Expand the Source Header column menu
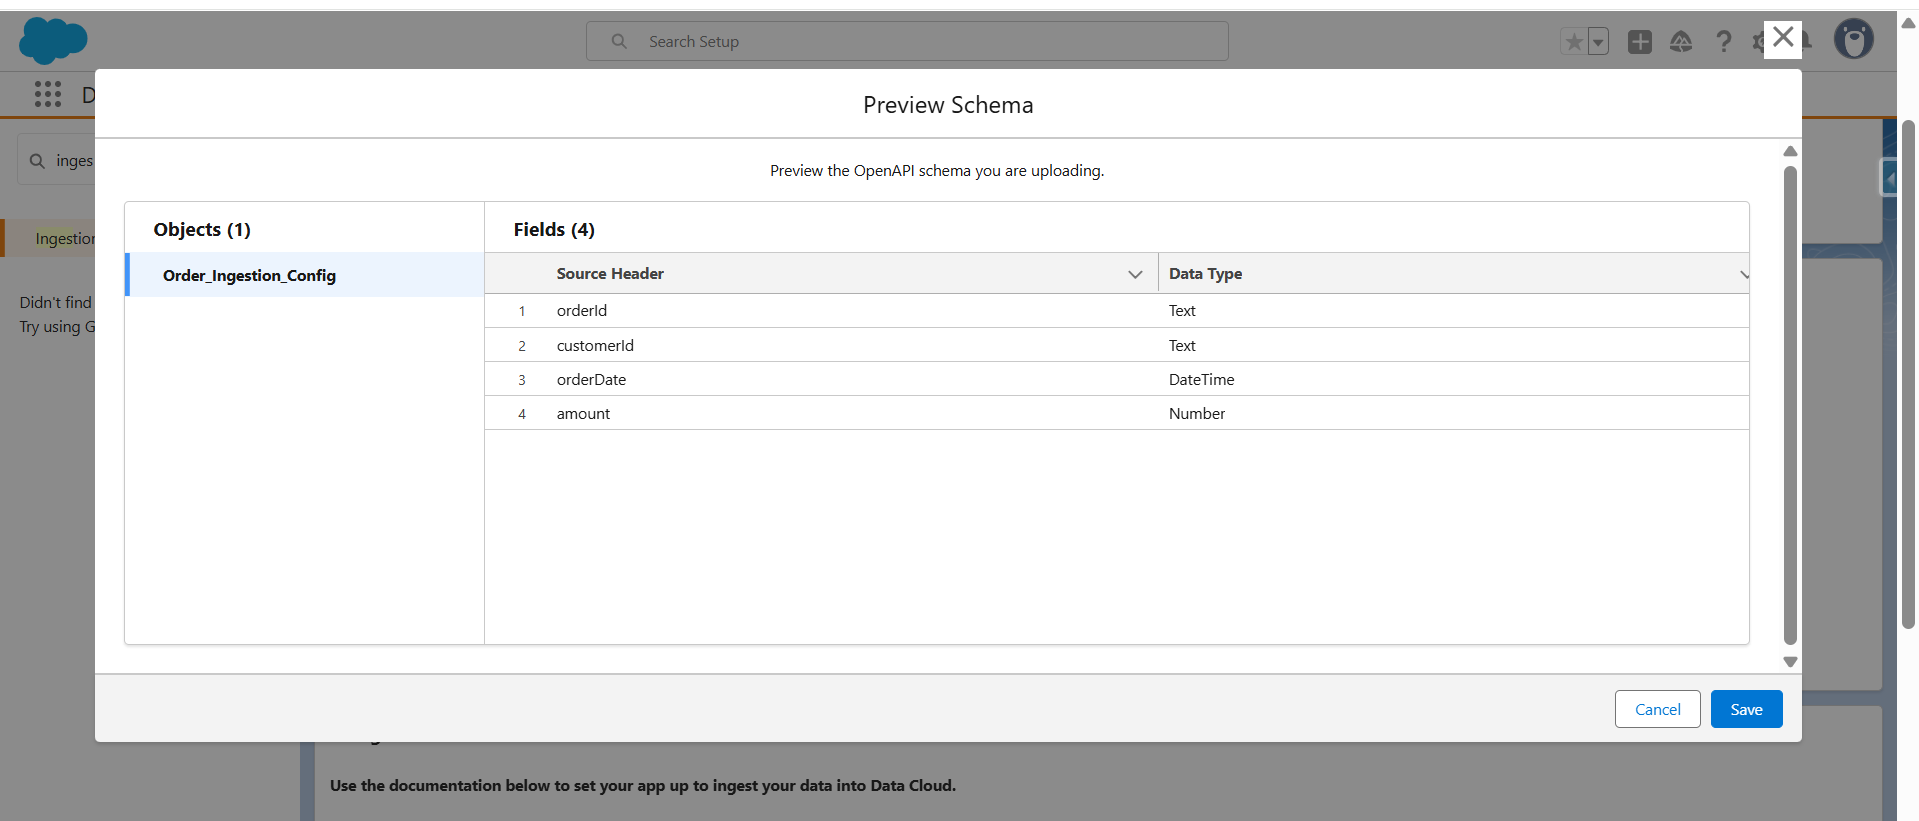This screenshot has height=821, width=1919. point(1135,274)
